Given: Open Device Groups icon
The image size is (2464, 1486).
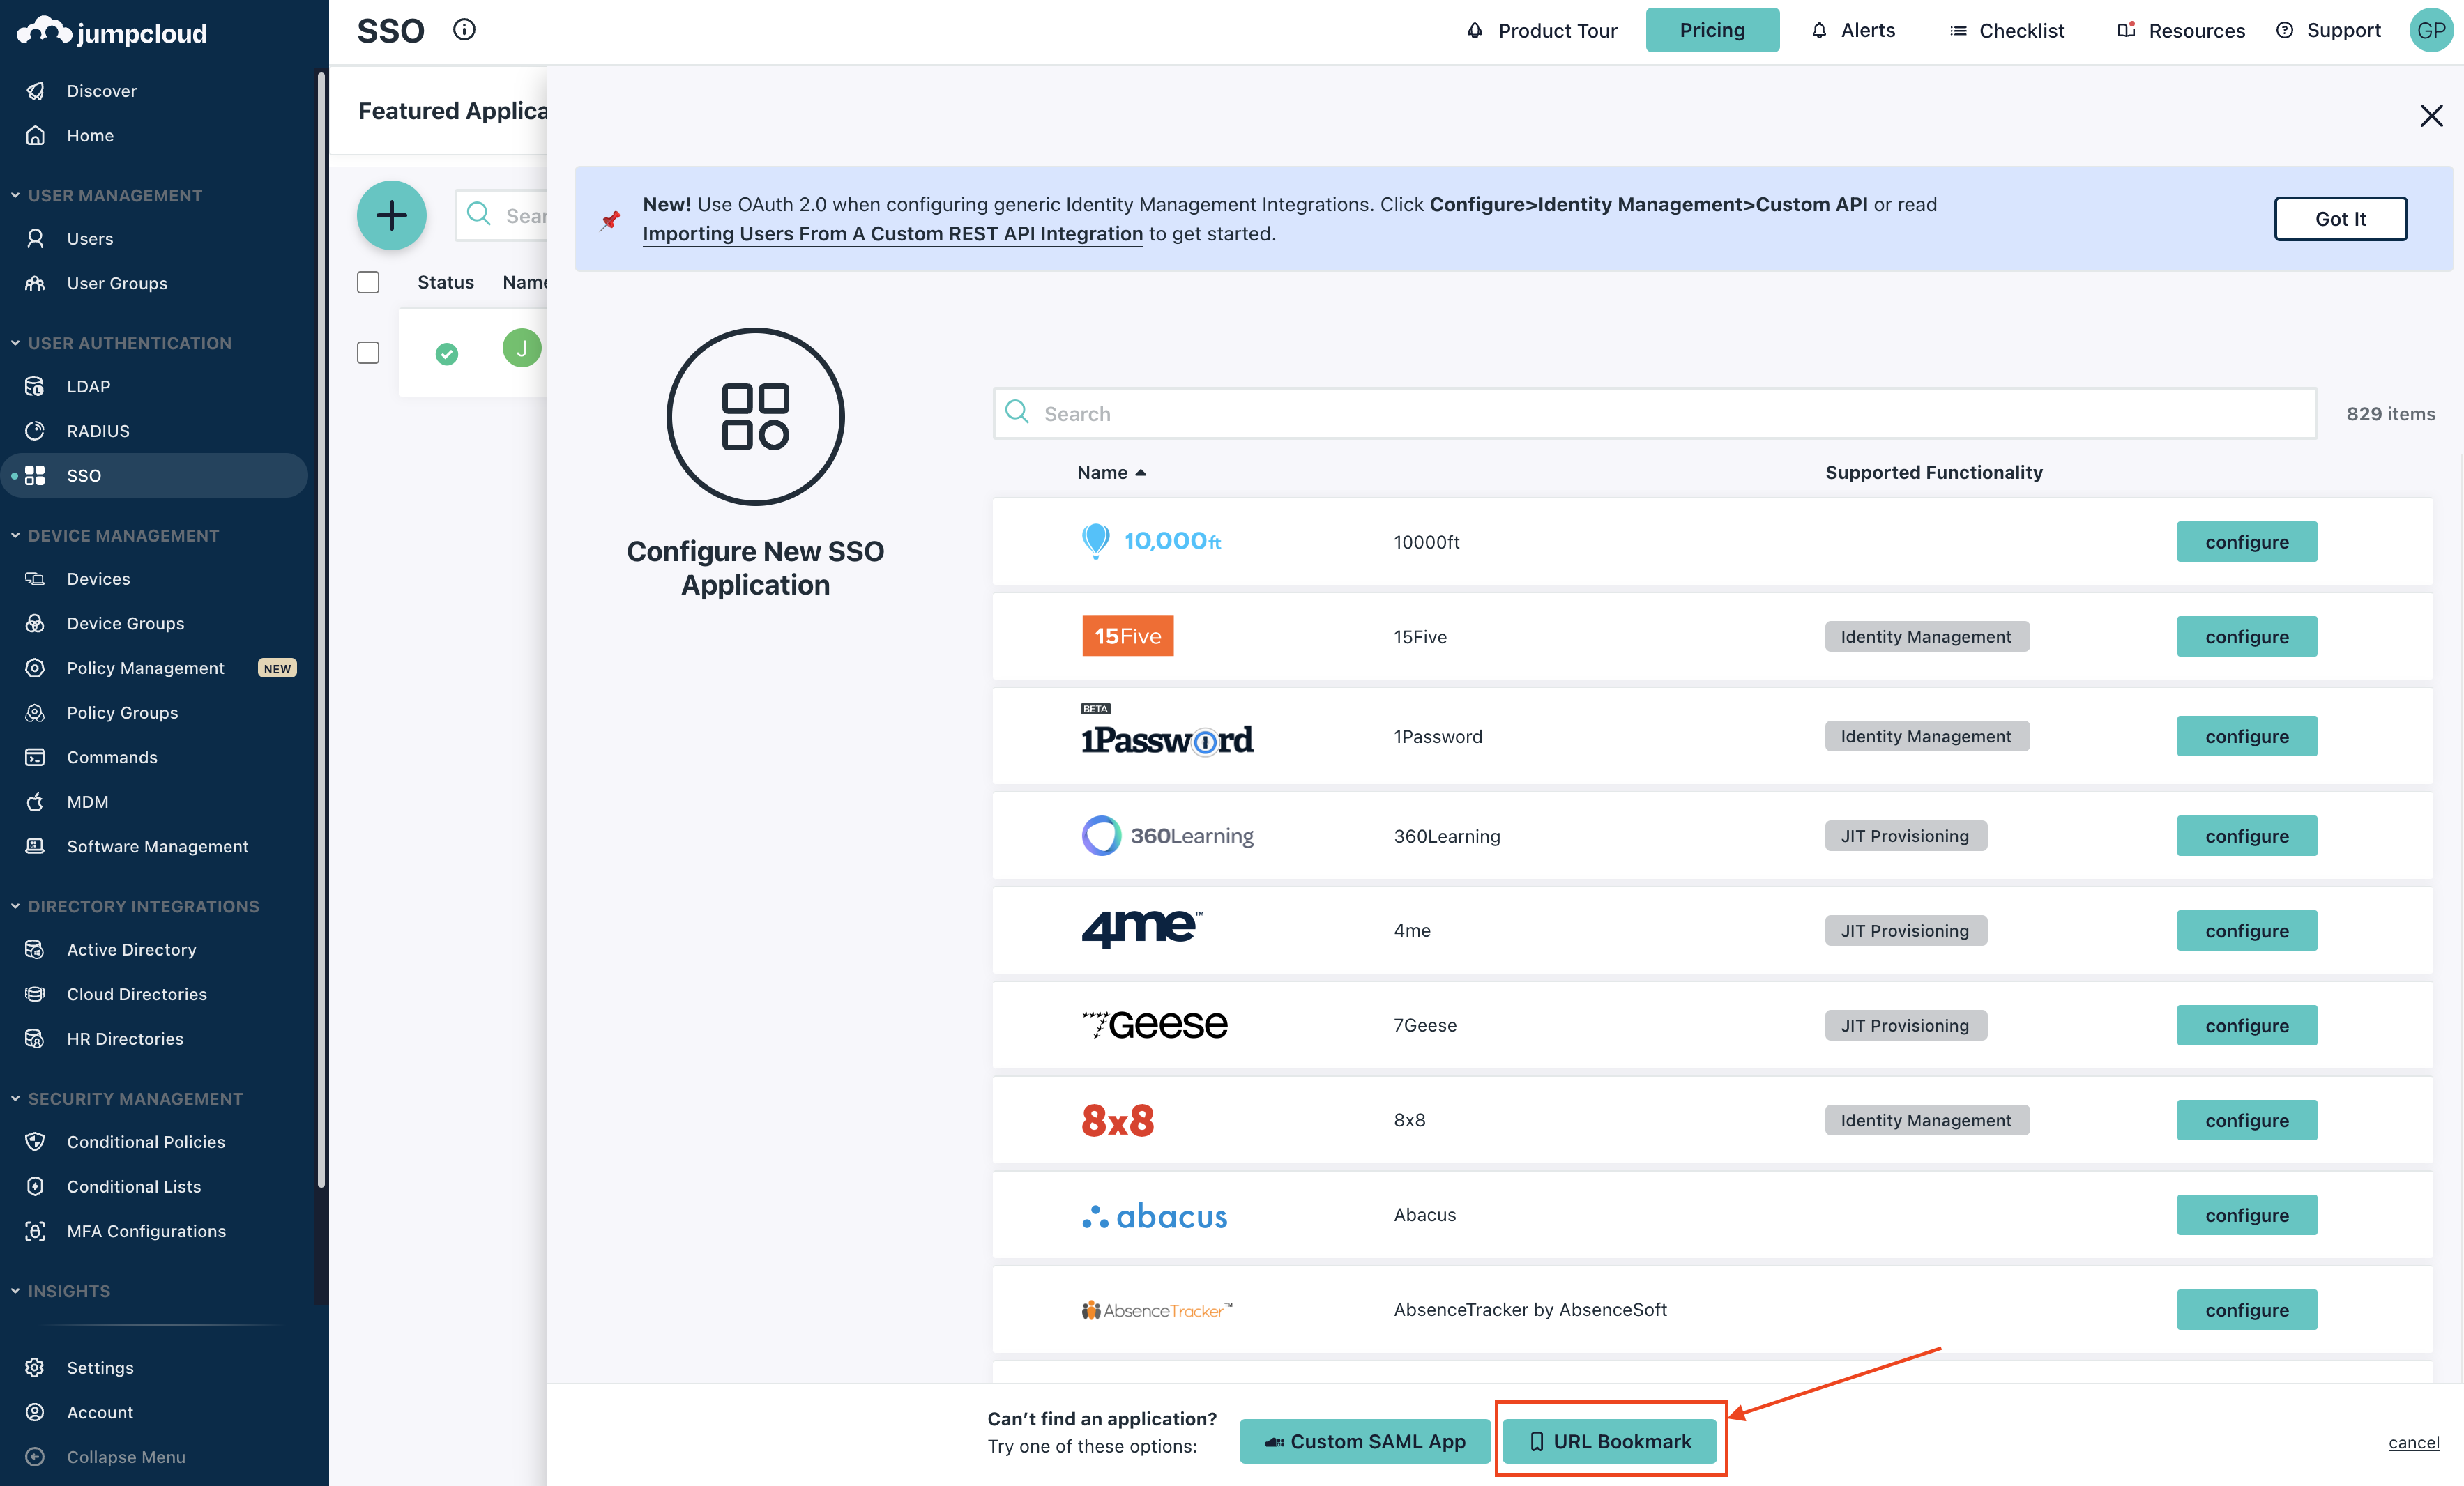Looking at the screenshot, I should 35,623.
